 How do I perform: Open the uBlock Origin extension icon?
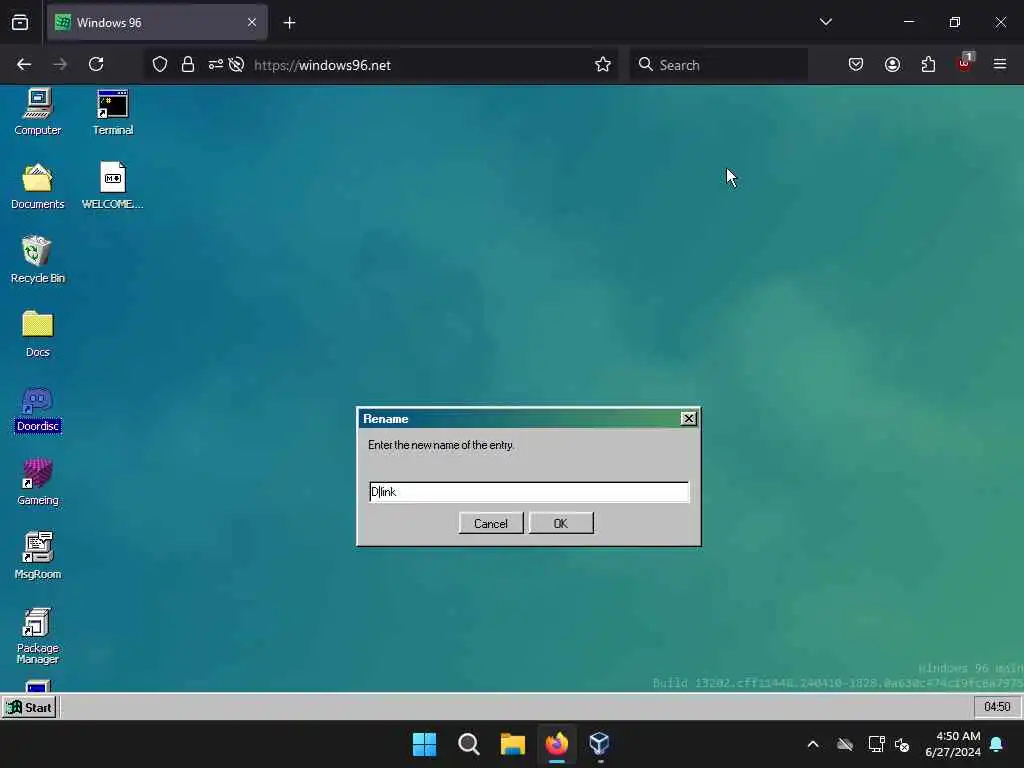(965, 63)
